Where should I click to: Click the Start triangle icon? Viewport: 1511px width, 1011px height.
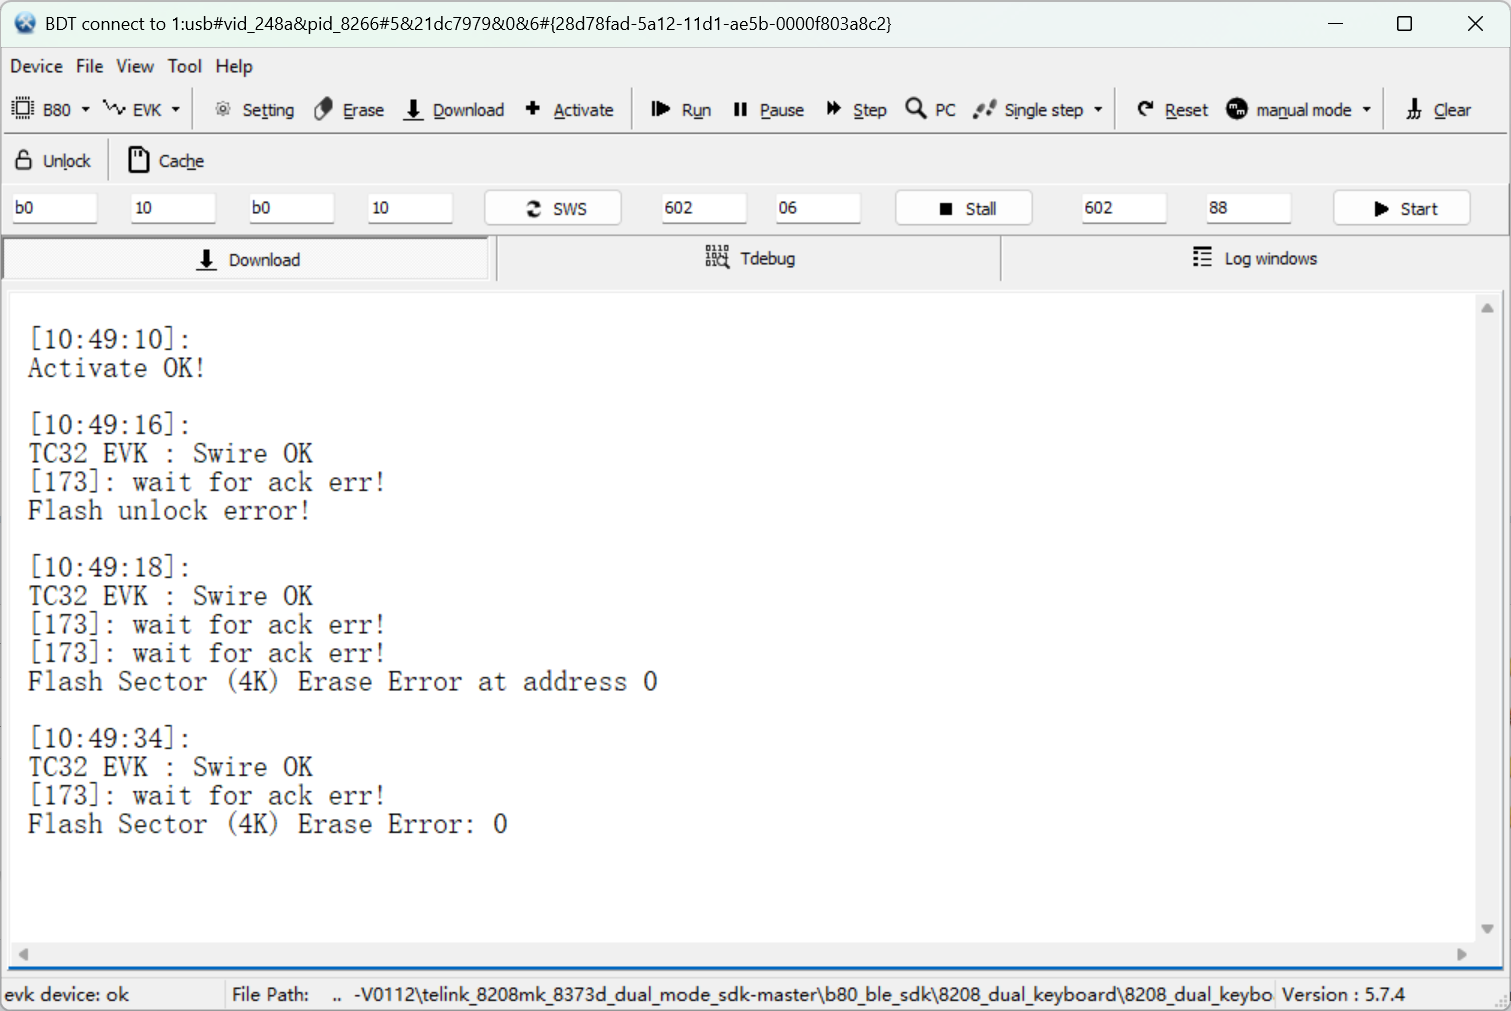pyautogui.click(x=1381, y=208)
